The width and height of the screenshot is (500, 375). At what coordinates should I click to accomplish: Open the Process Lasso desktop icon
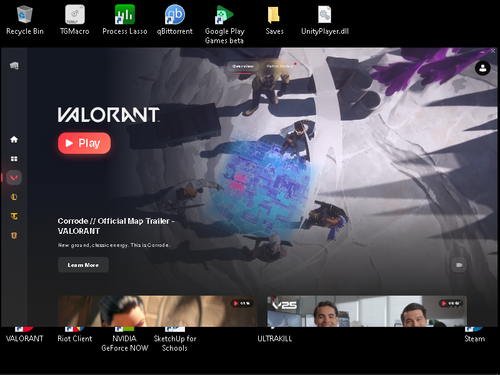[x=125, y=20]
